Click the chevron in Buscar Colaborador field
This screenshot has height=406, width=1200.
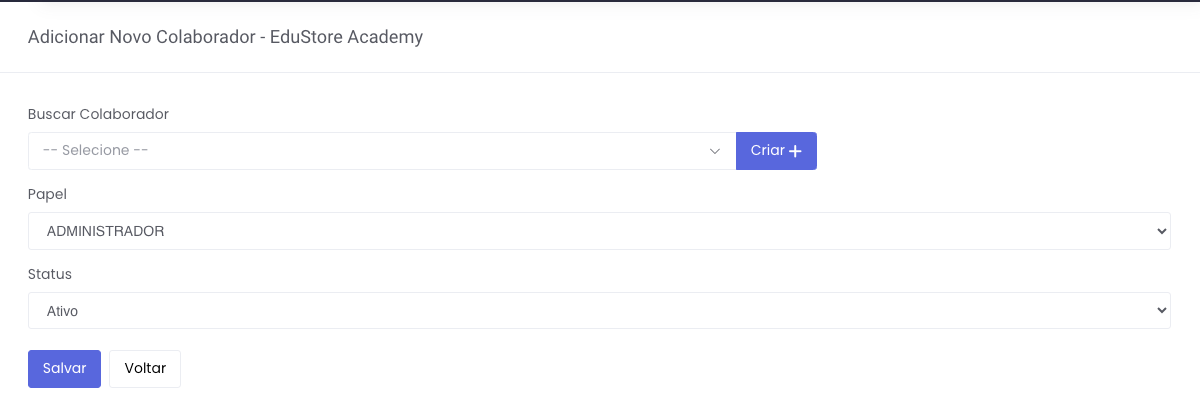coord(715,151)
